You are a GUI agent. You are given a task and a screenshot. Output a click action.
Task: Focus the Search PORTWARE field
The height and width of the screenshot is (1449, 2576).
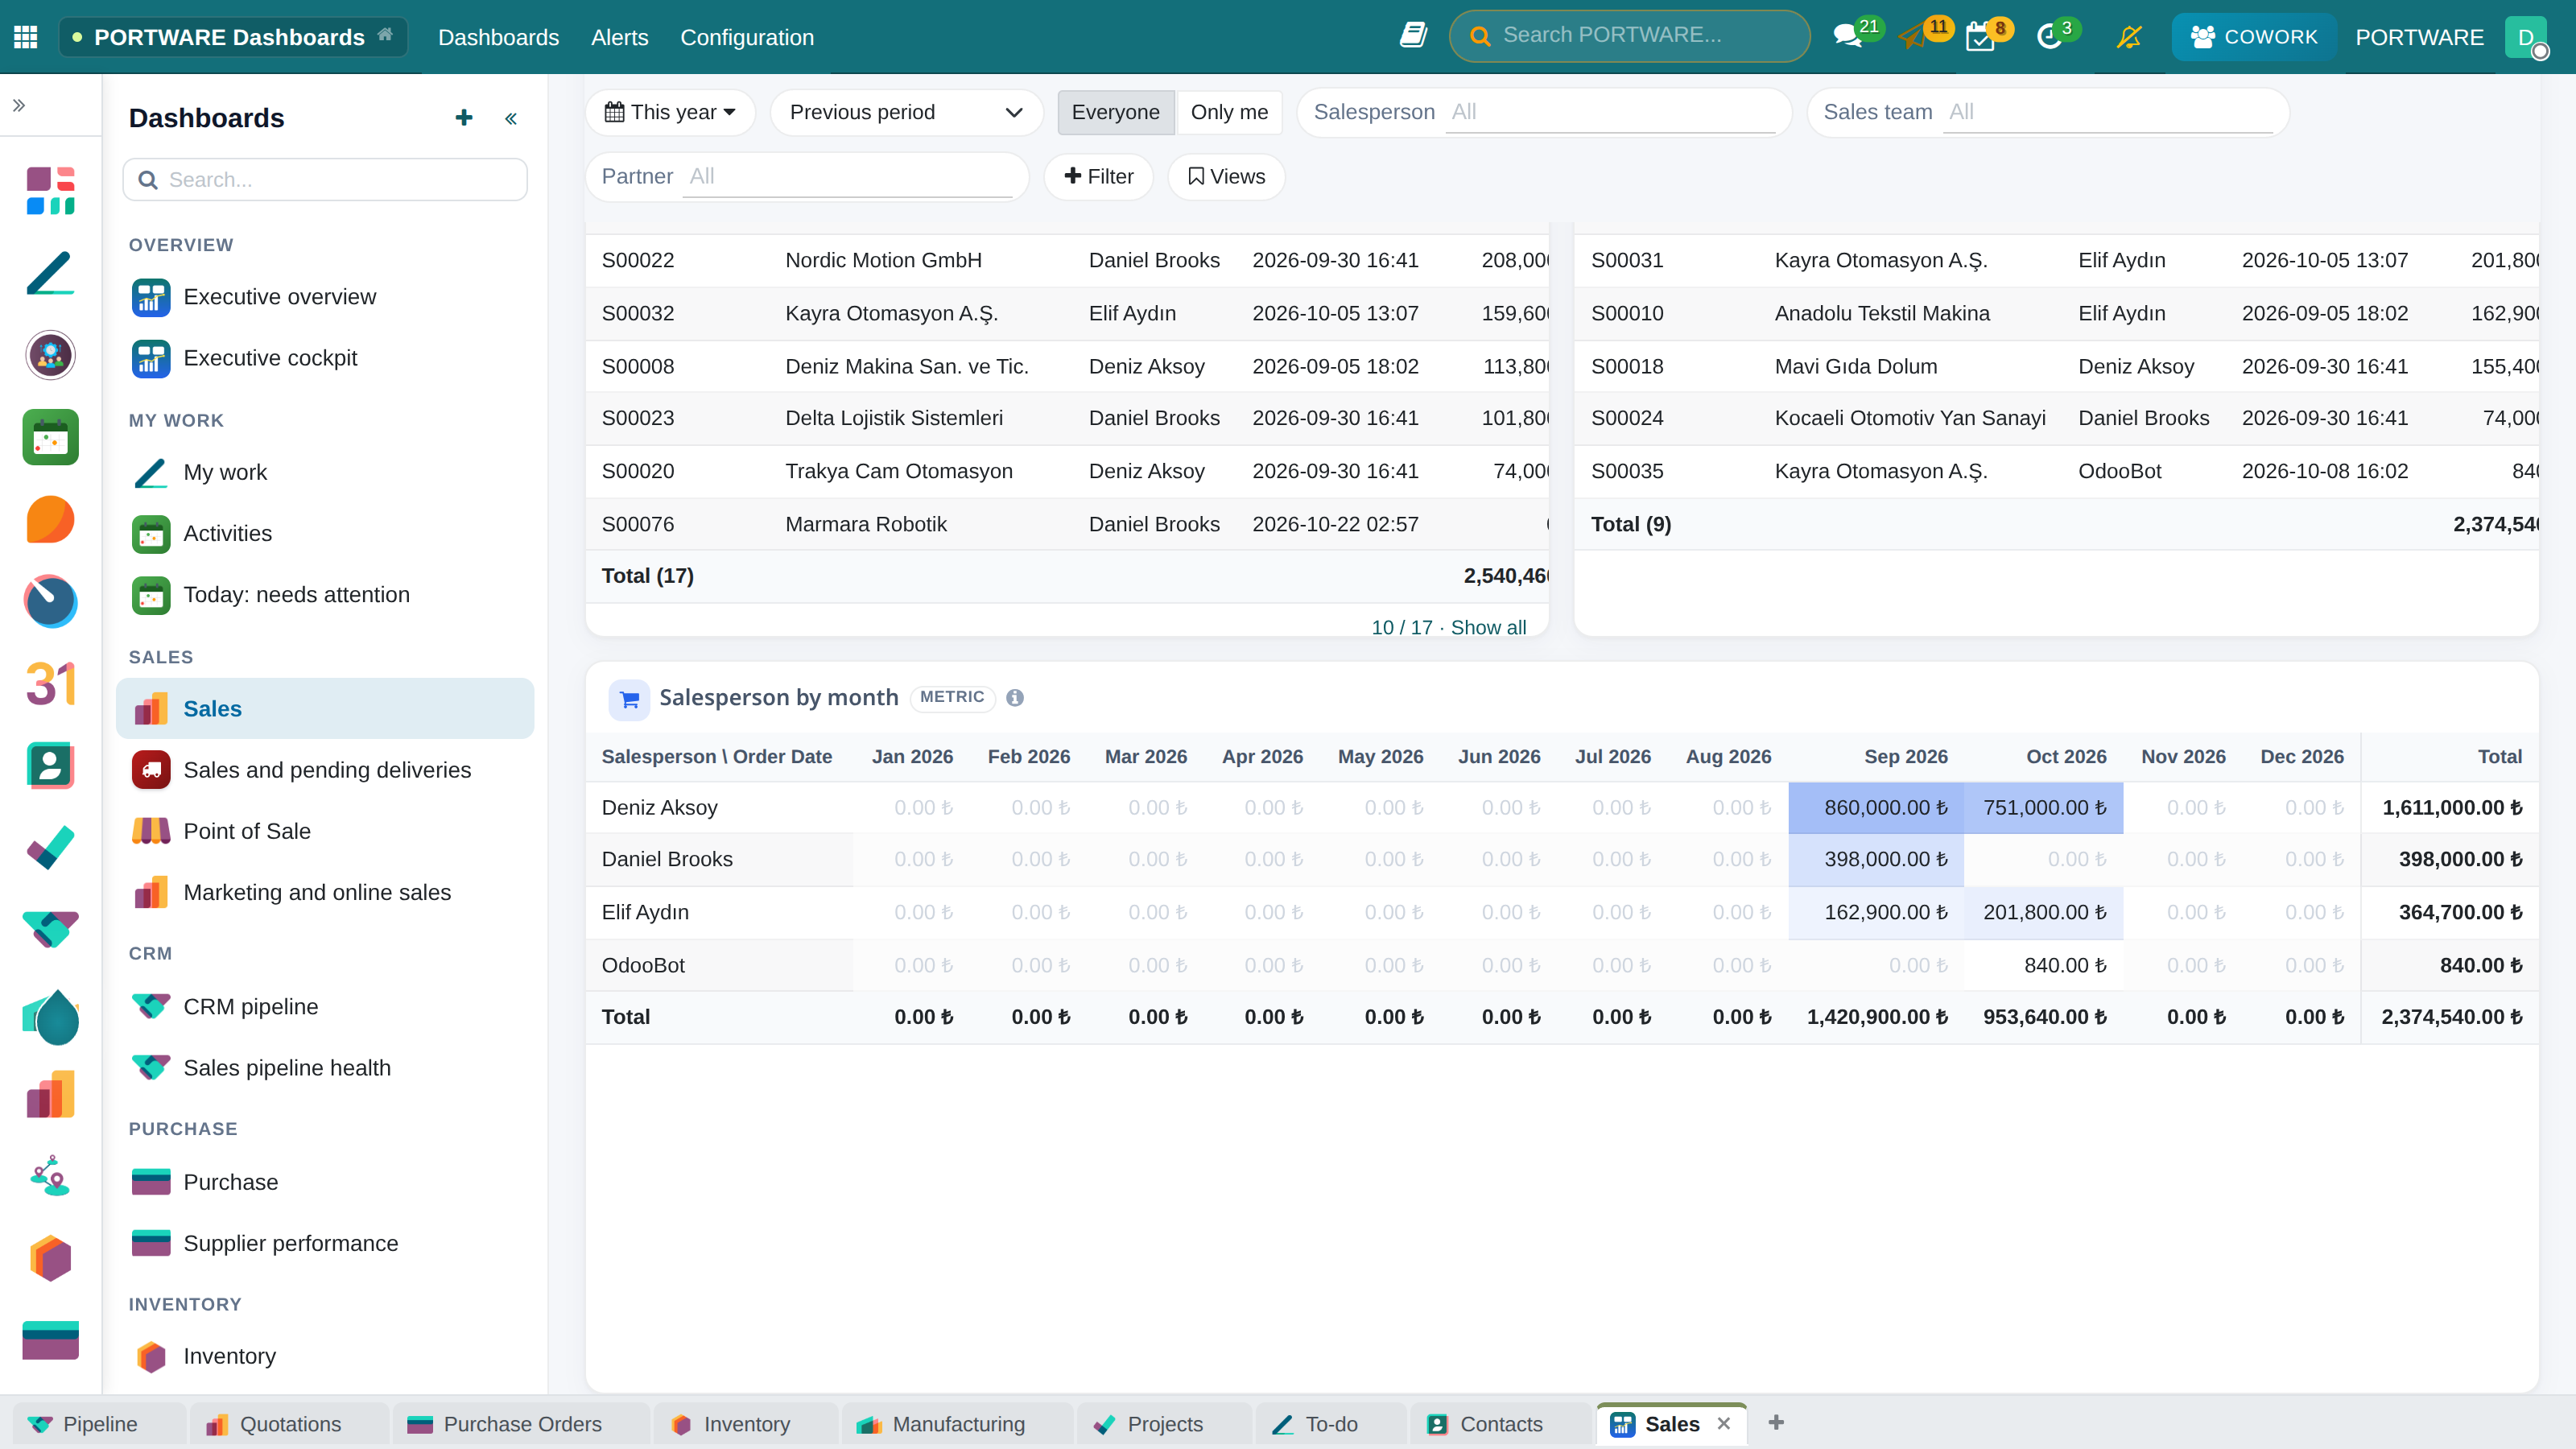(x=1630, y=36)
